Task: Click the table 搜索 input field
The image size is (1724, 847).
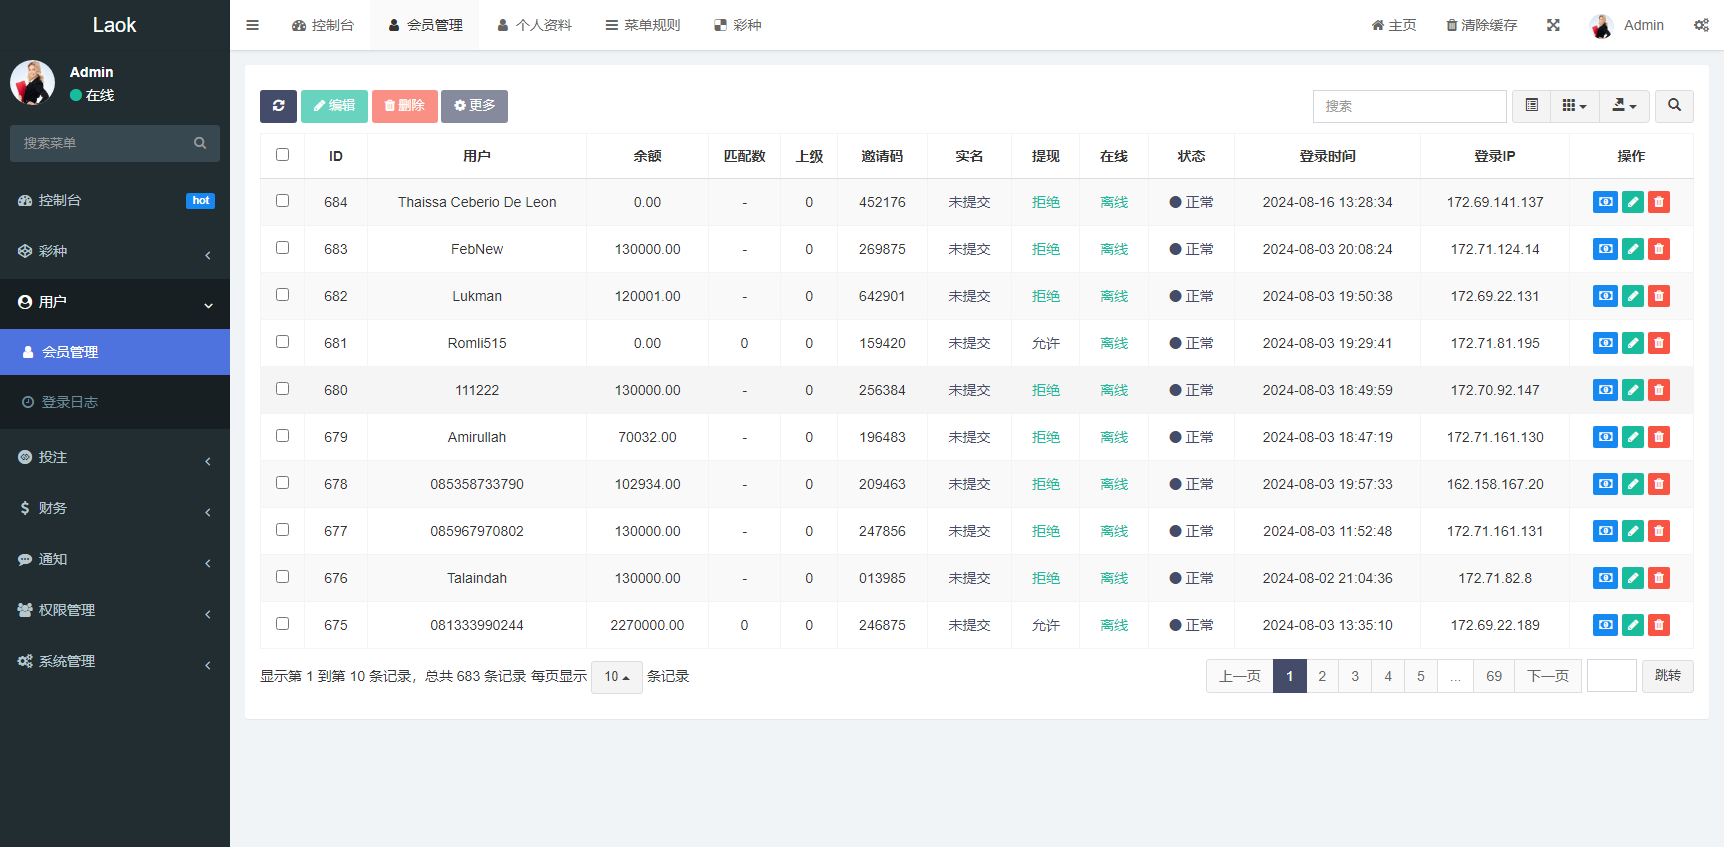Action: tap(1408, 106)
